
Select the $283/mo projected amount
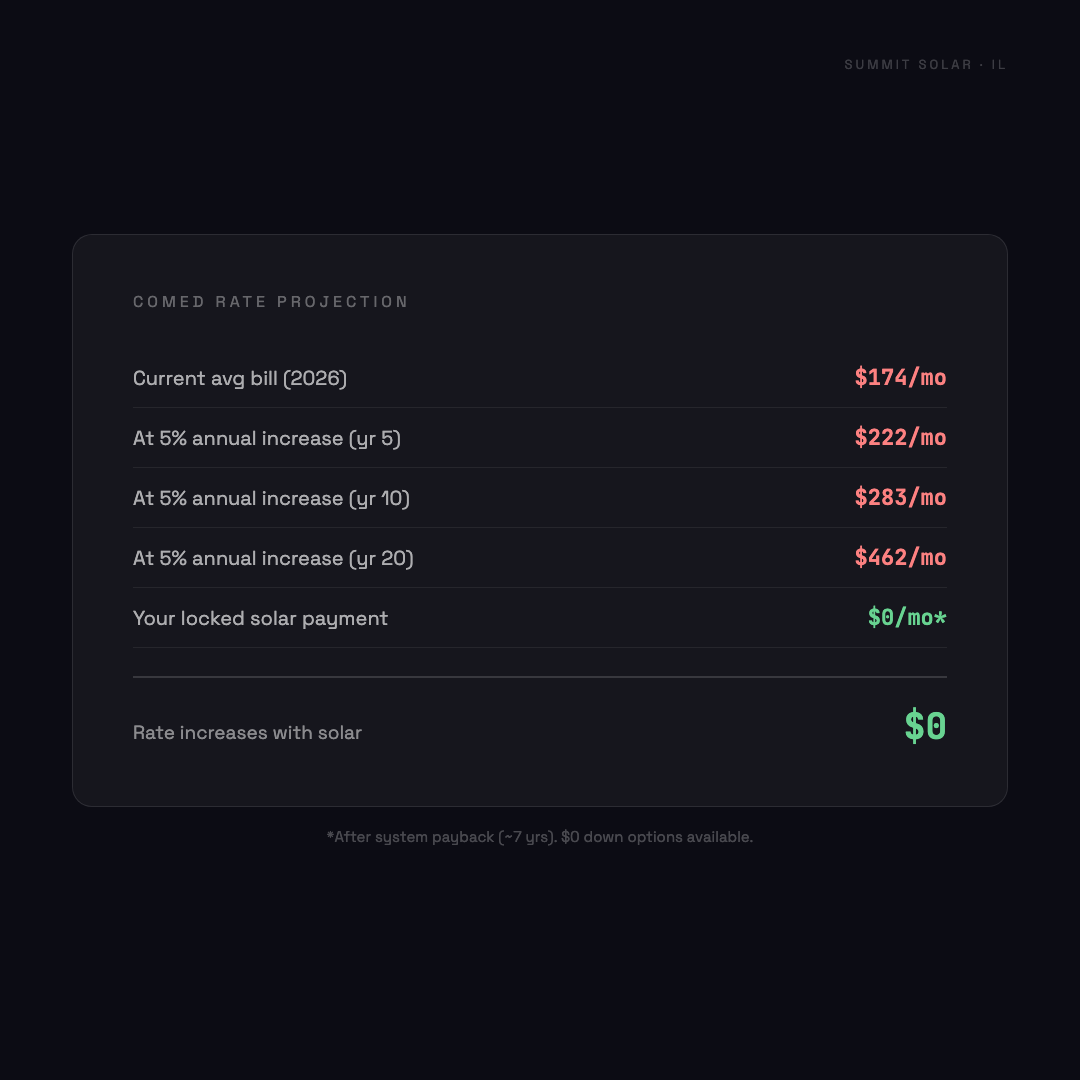pyautogui.click(x=900, y=498)
